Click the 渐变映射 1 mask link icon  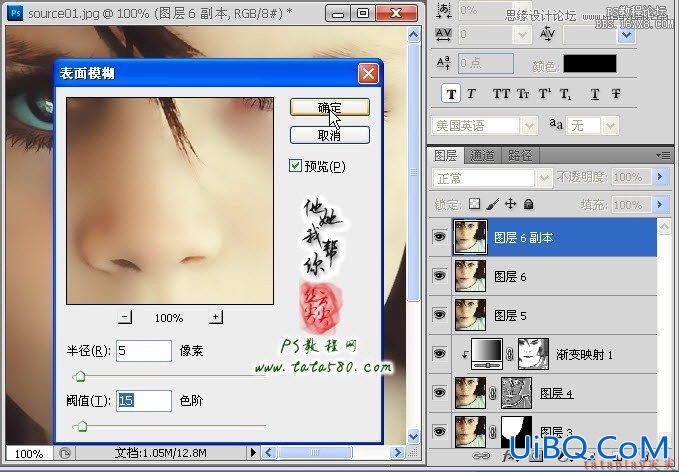coord(510,354)
